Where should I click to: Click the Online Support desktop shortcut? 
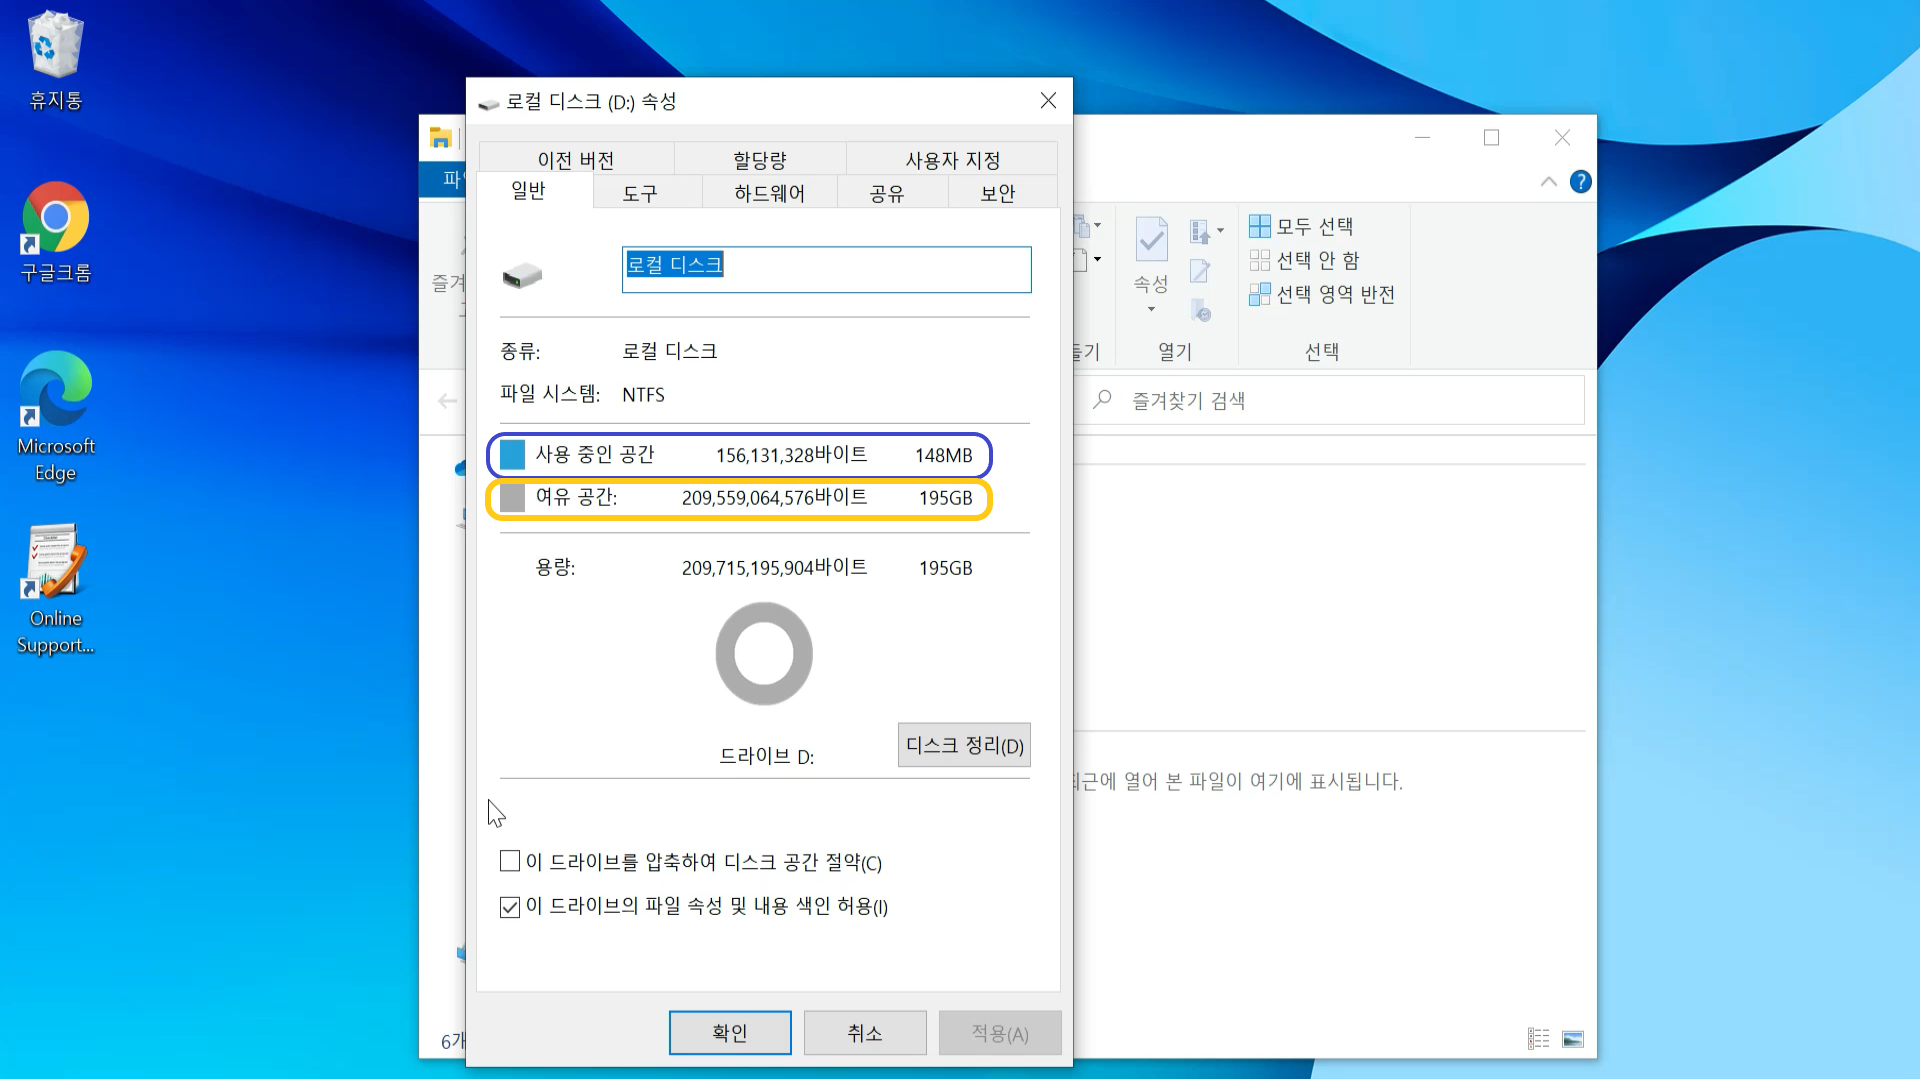[x=55, y=562]
